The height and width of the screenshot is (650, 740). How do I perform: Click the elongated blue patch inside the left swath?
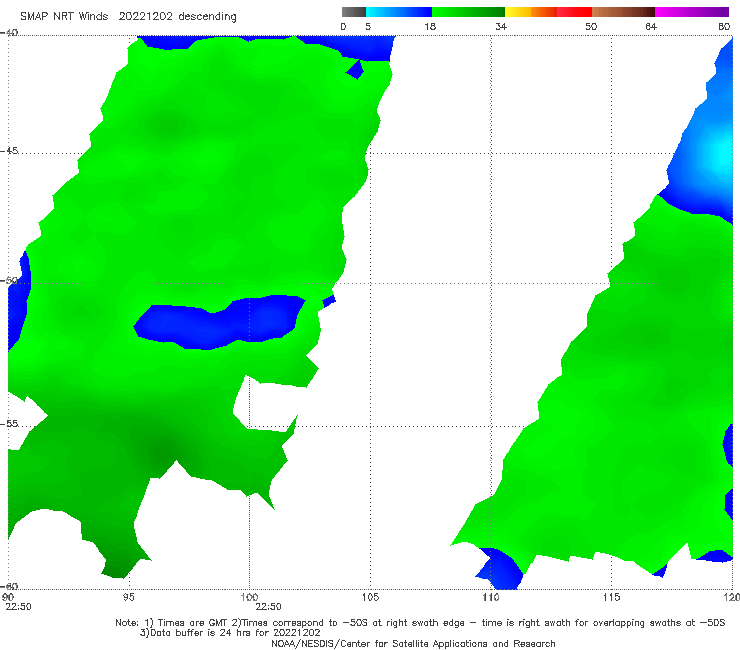click(219, 322)
